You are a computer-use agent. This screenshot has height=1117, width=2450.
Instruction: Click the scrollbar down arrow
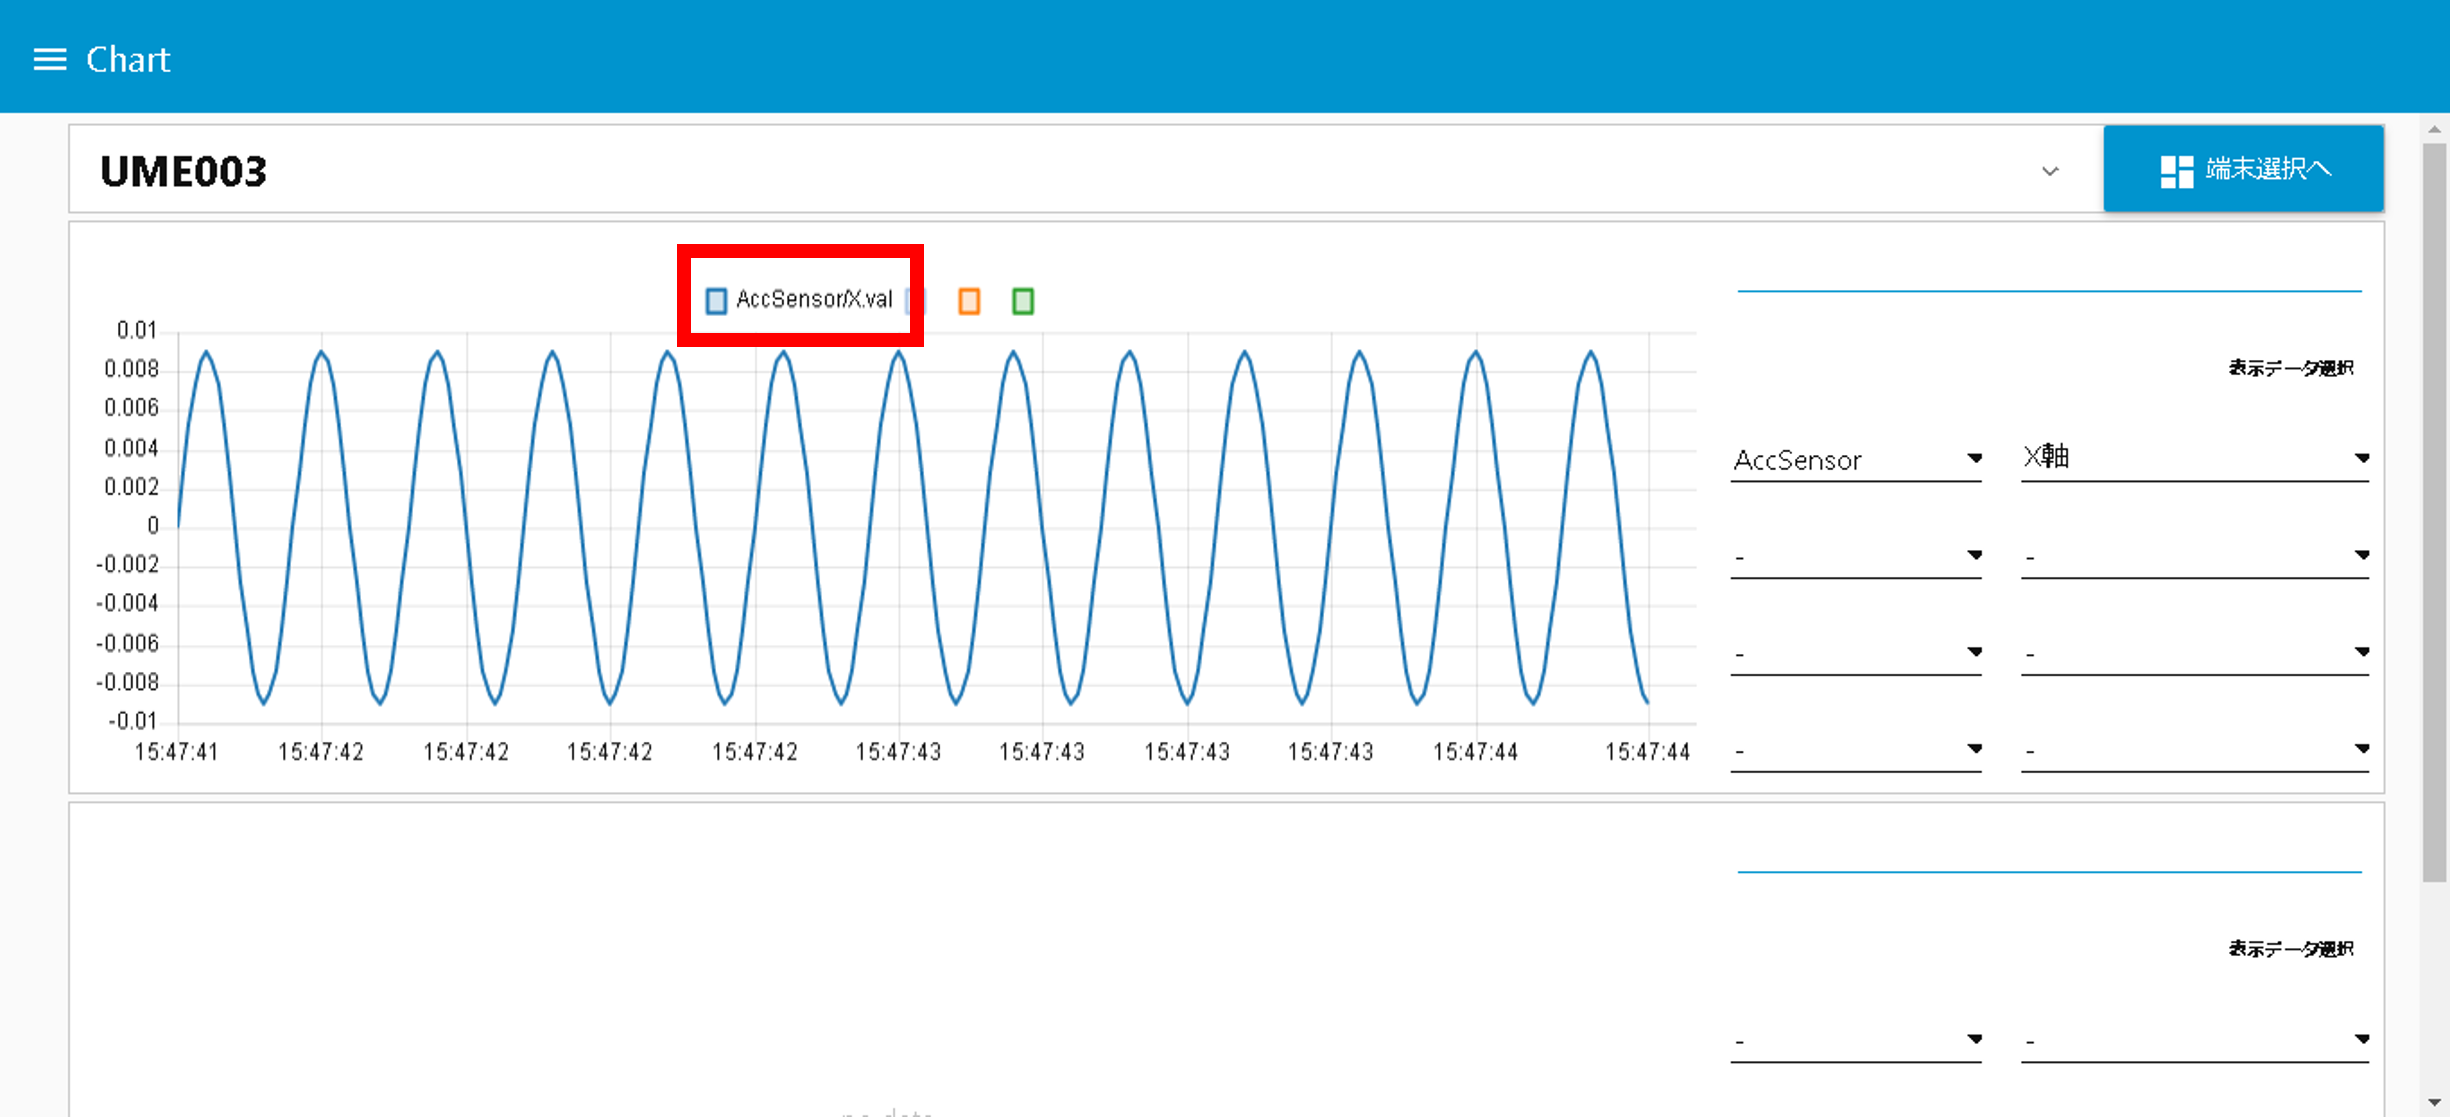[x=2435, y=1103]
